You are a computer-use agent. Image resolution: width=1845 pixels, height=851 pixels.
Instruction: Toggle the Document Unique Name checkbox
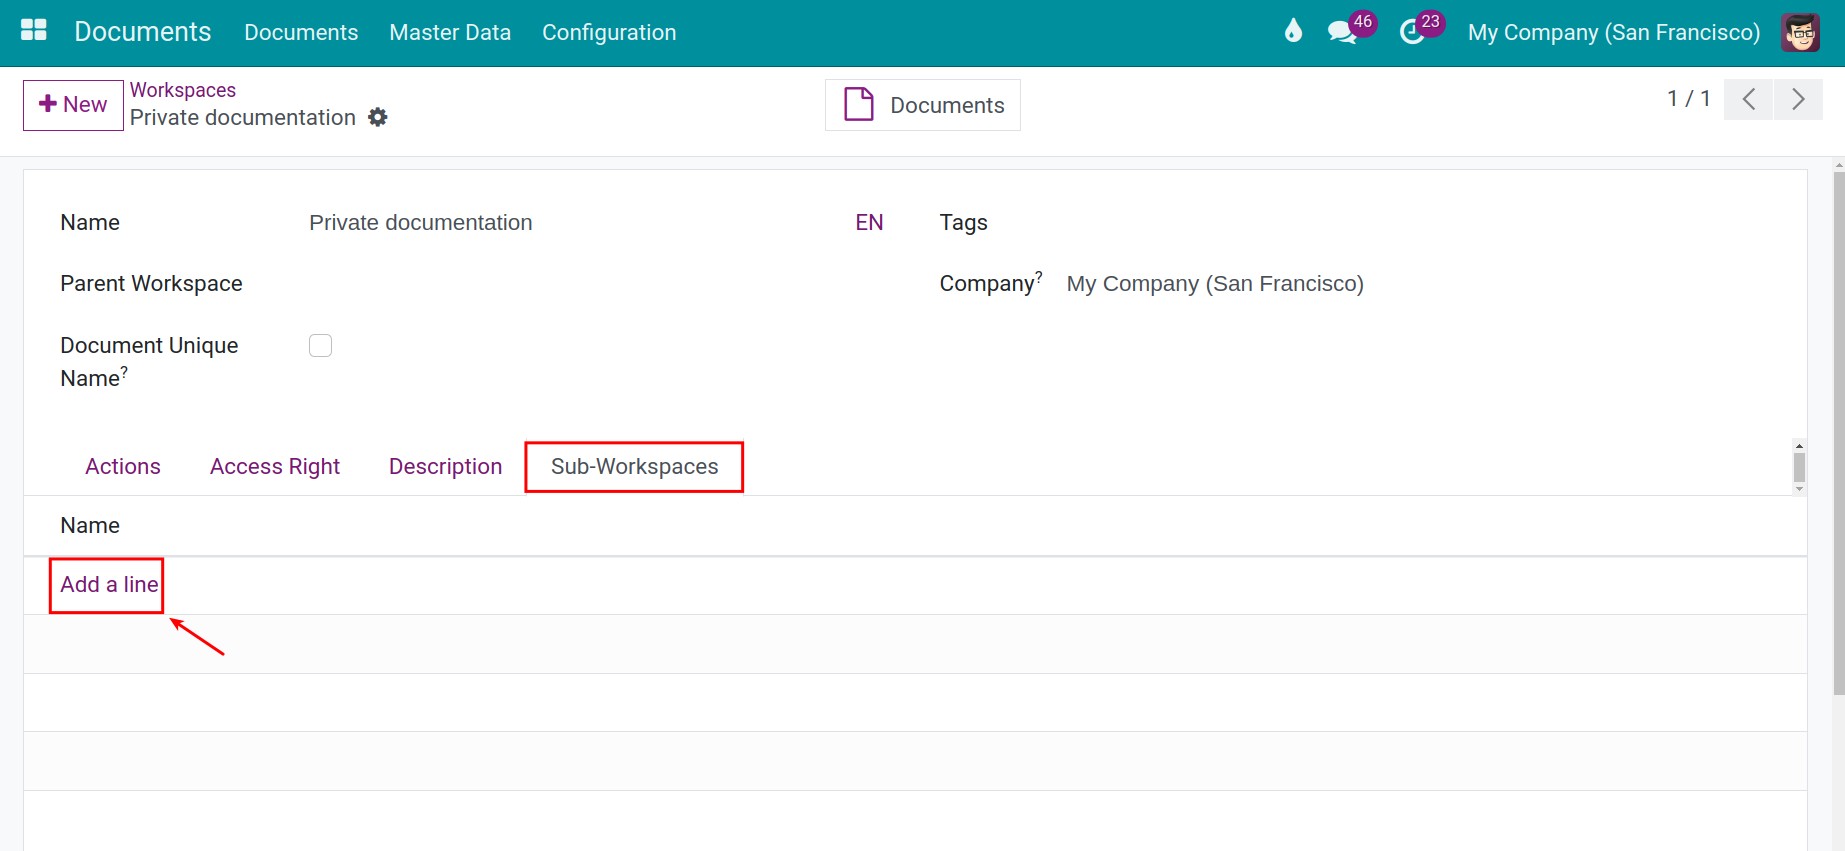(320, 345)
